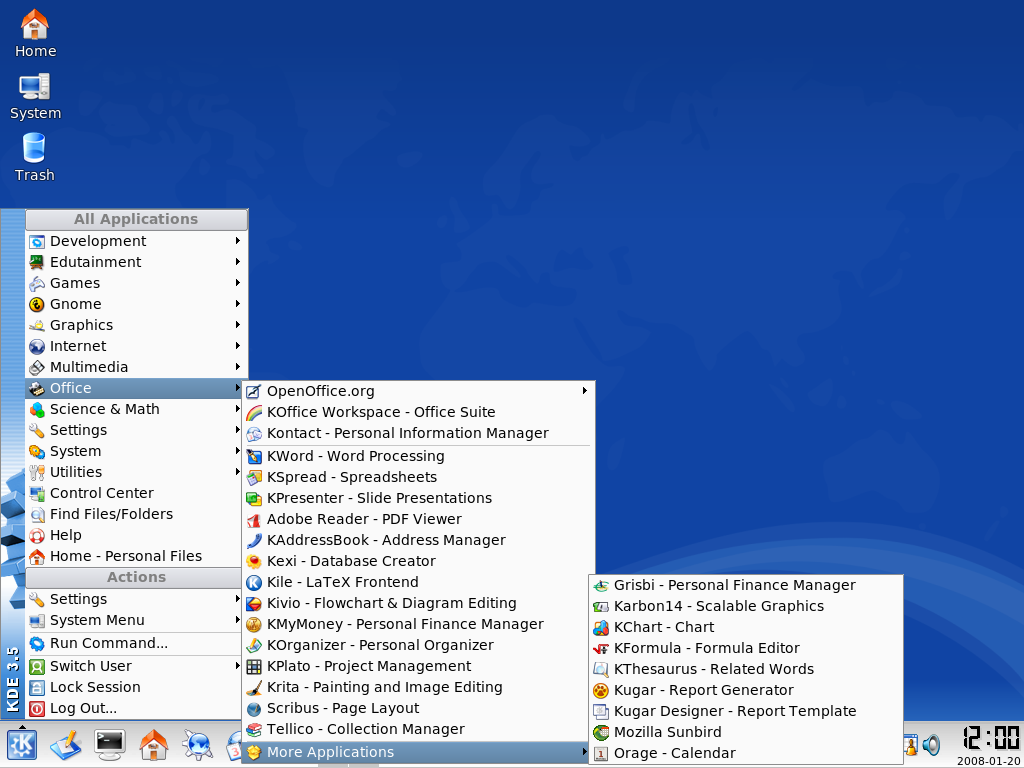Click the pencil desktop icon in panel

(x=65, y=744)
